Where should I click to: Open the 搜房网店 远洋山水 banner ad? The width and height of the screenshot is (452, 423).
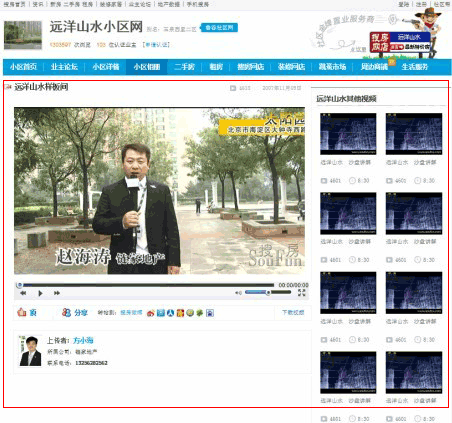400,42
